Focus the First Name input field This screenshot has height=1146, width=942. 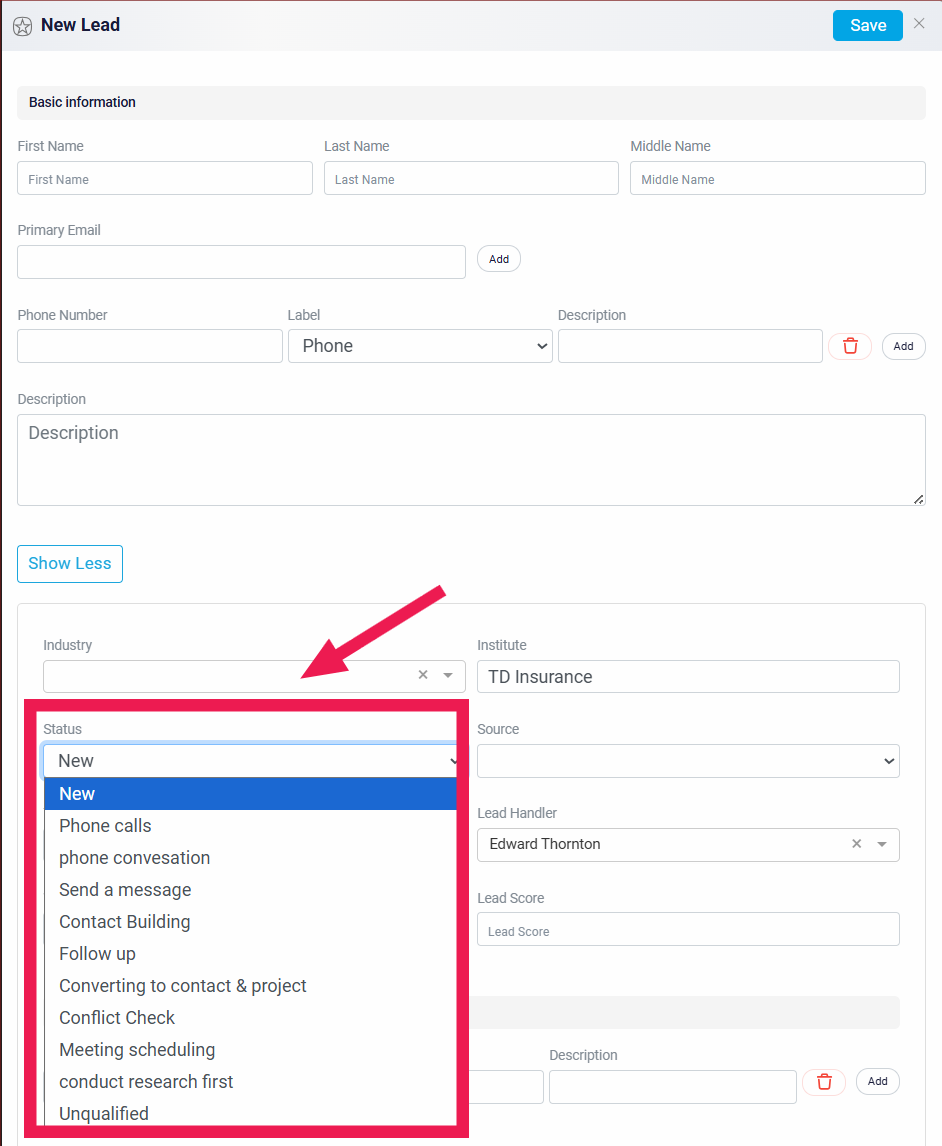(165, 178)
